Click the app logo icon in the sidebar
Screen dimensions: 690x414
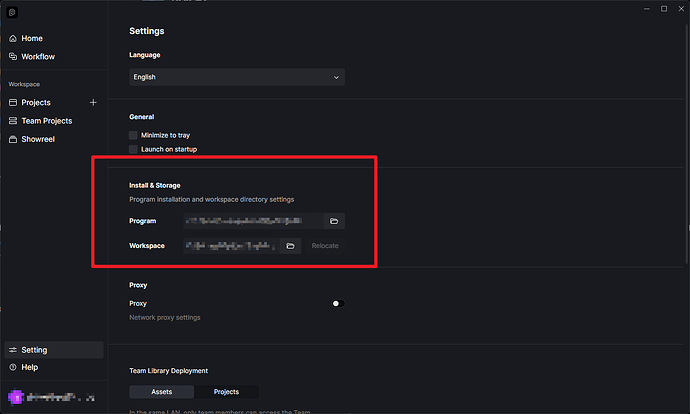point(12,11)
